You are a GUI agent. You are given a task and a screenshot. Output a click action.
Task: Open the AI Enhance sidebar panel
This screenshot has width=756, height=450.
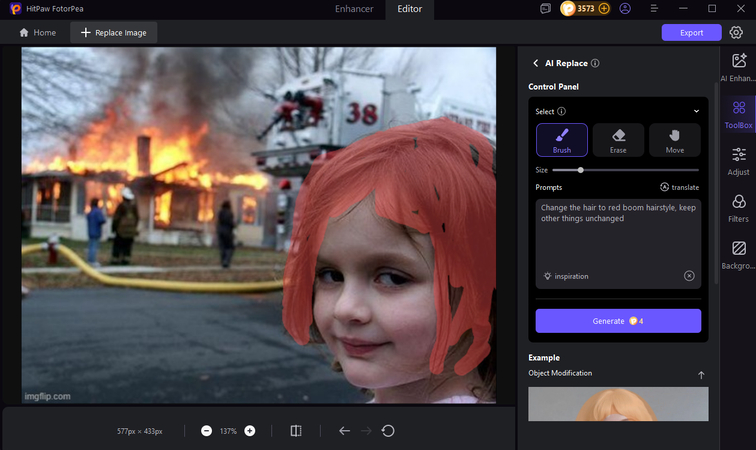pos(738,67)
